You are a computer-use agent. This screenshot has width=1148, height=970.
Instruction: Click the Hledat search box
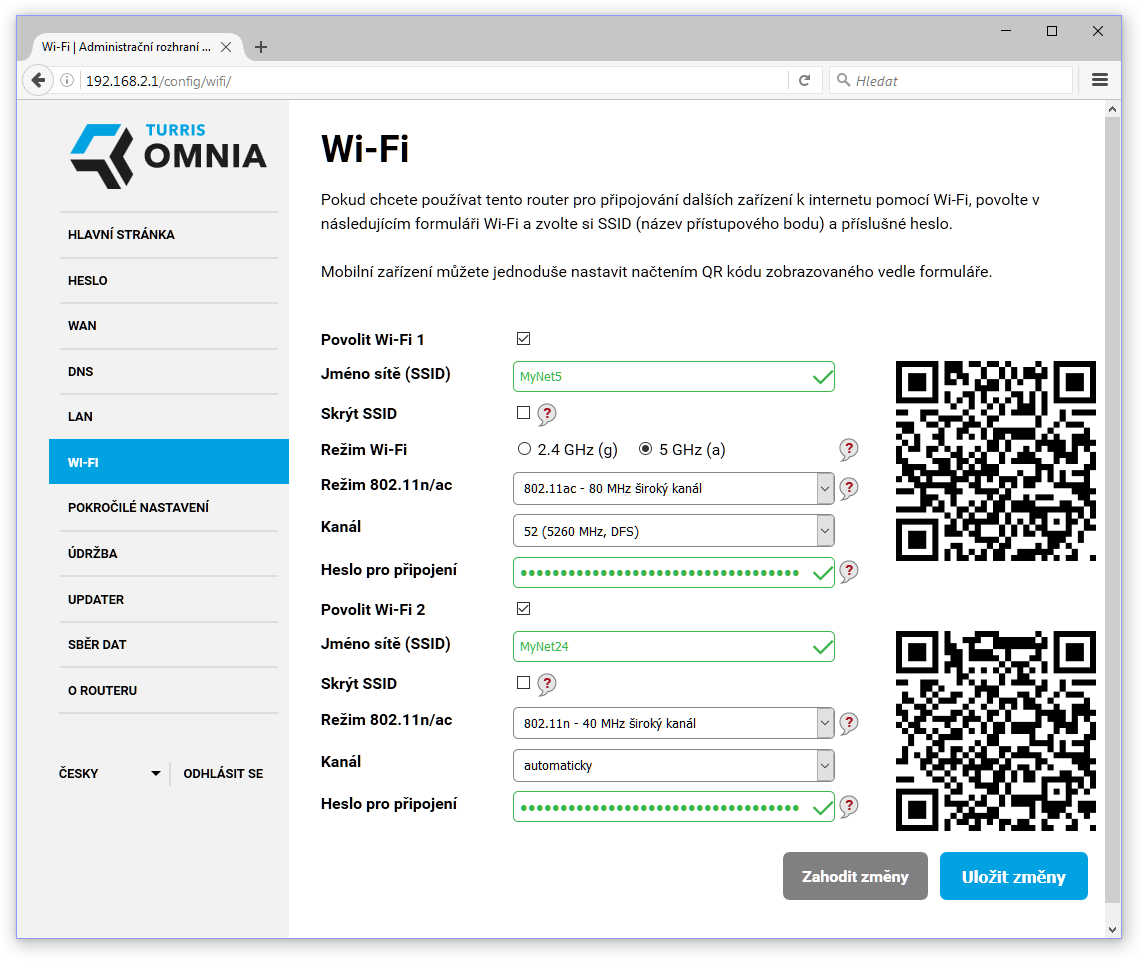point(952,81)
